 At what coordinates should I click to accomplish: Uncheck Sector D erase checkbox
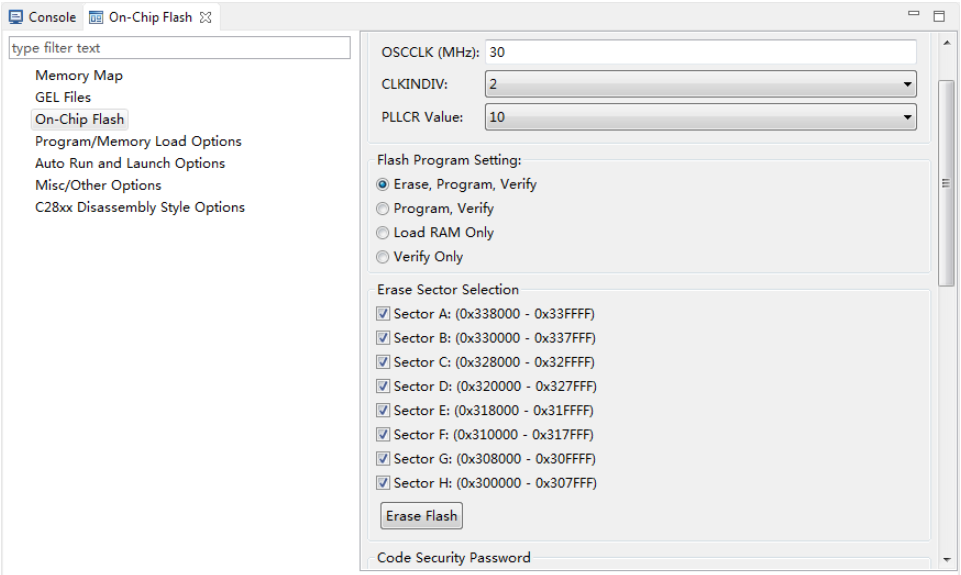point(383,386)
